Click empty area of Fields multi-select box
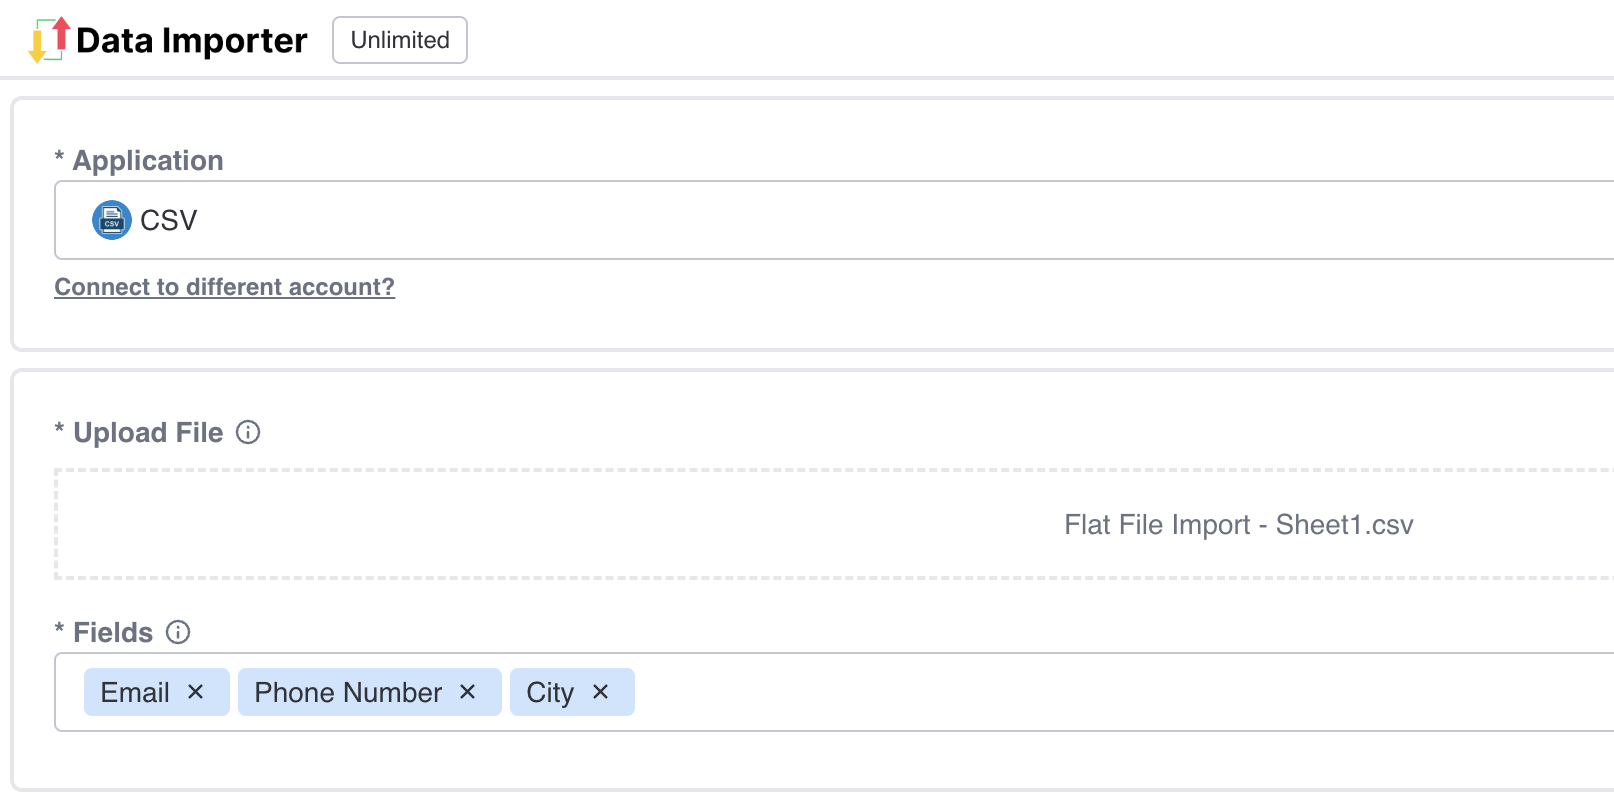Image resolution: width=1614 pixels, height=804 pixels. point(1120,692)
